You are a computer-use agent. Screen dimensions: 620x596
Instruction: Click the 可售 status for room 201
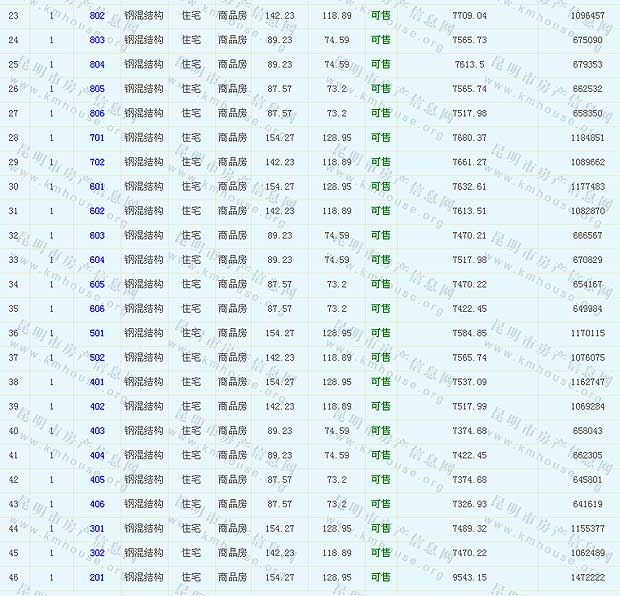tap(380, 577)
